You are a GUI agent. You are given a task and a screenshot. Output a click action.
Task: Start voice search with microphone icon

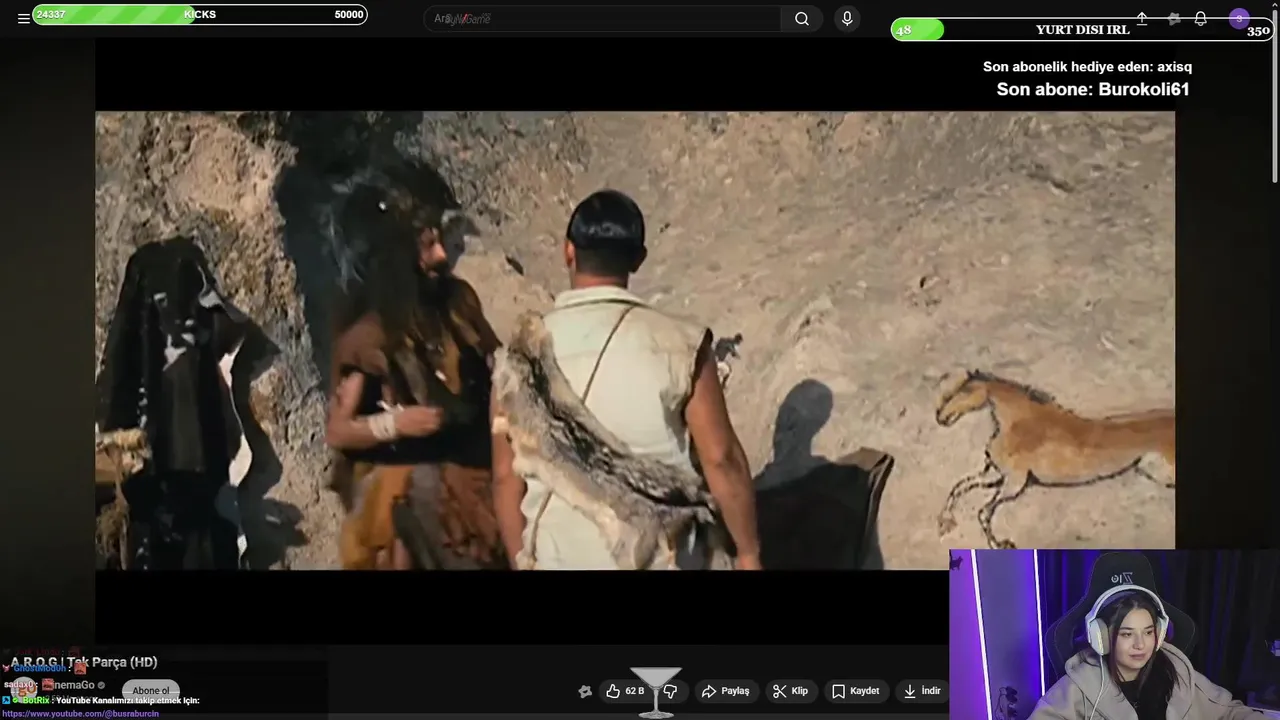(x=847, y=18)
